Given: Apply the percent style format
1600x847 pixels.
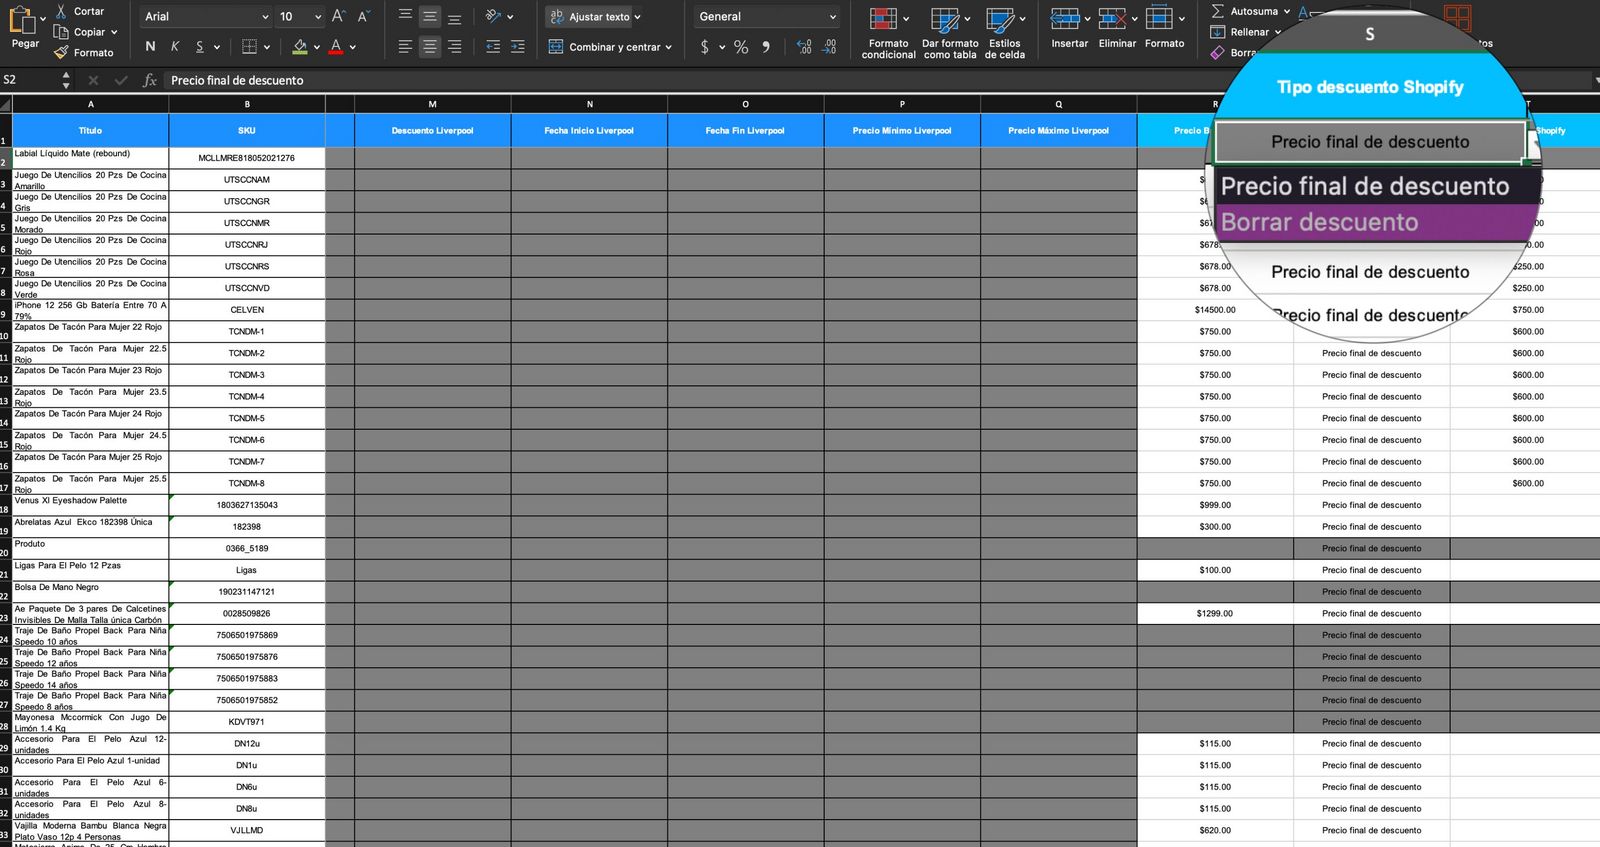Looking at the screenshot, I should click(741, 46).
